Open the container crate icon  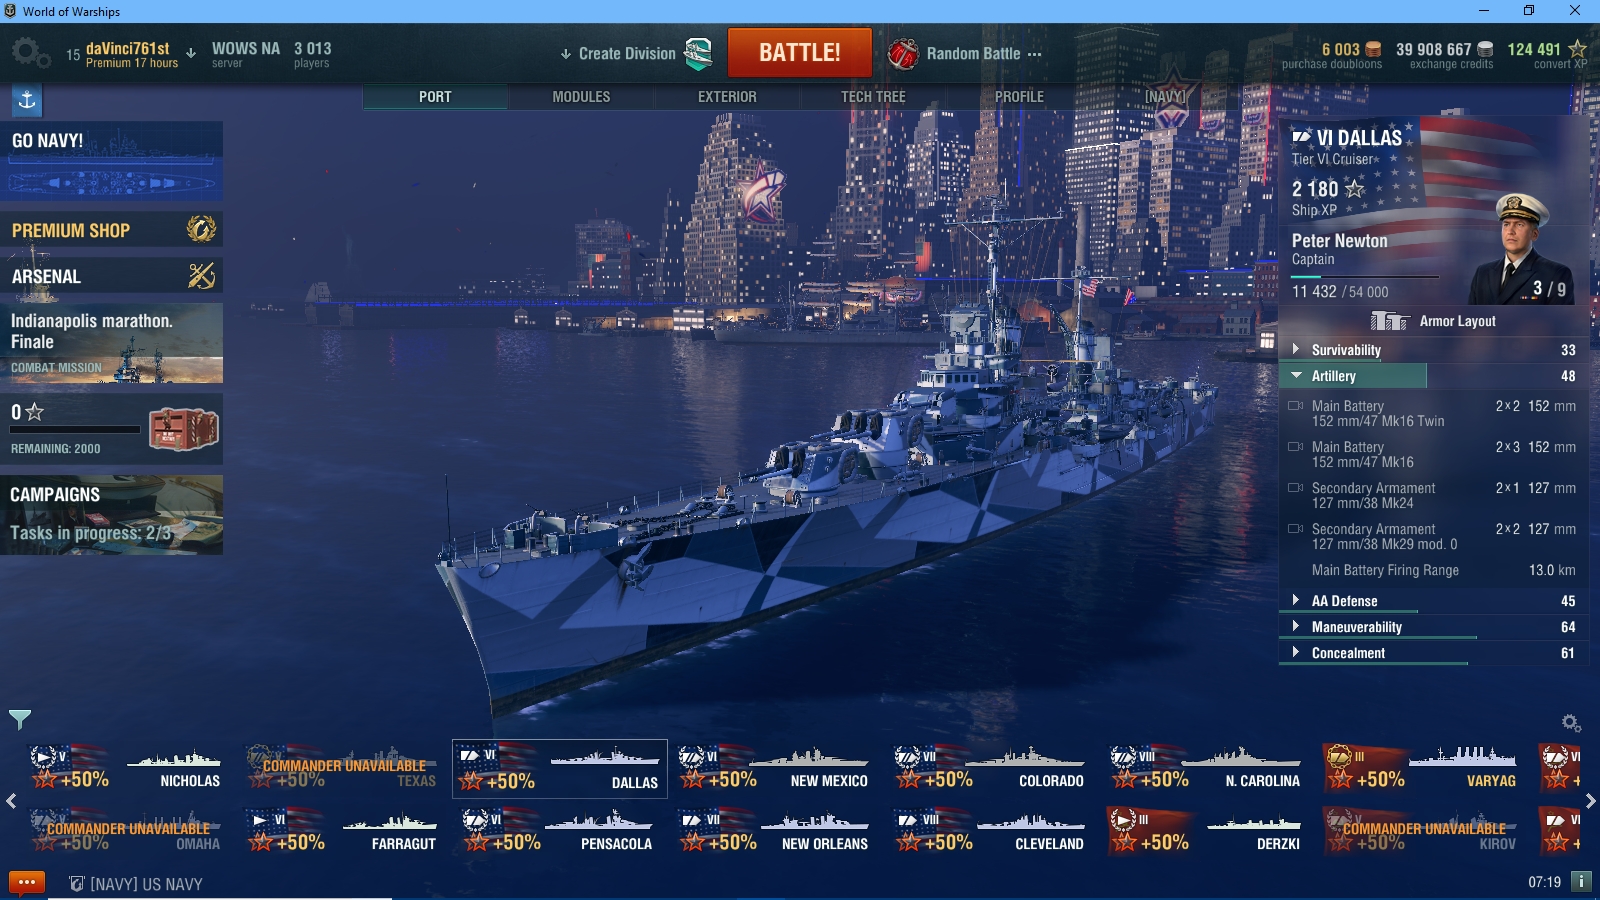[x=183, y=429]
